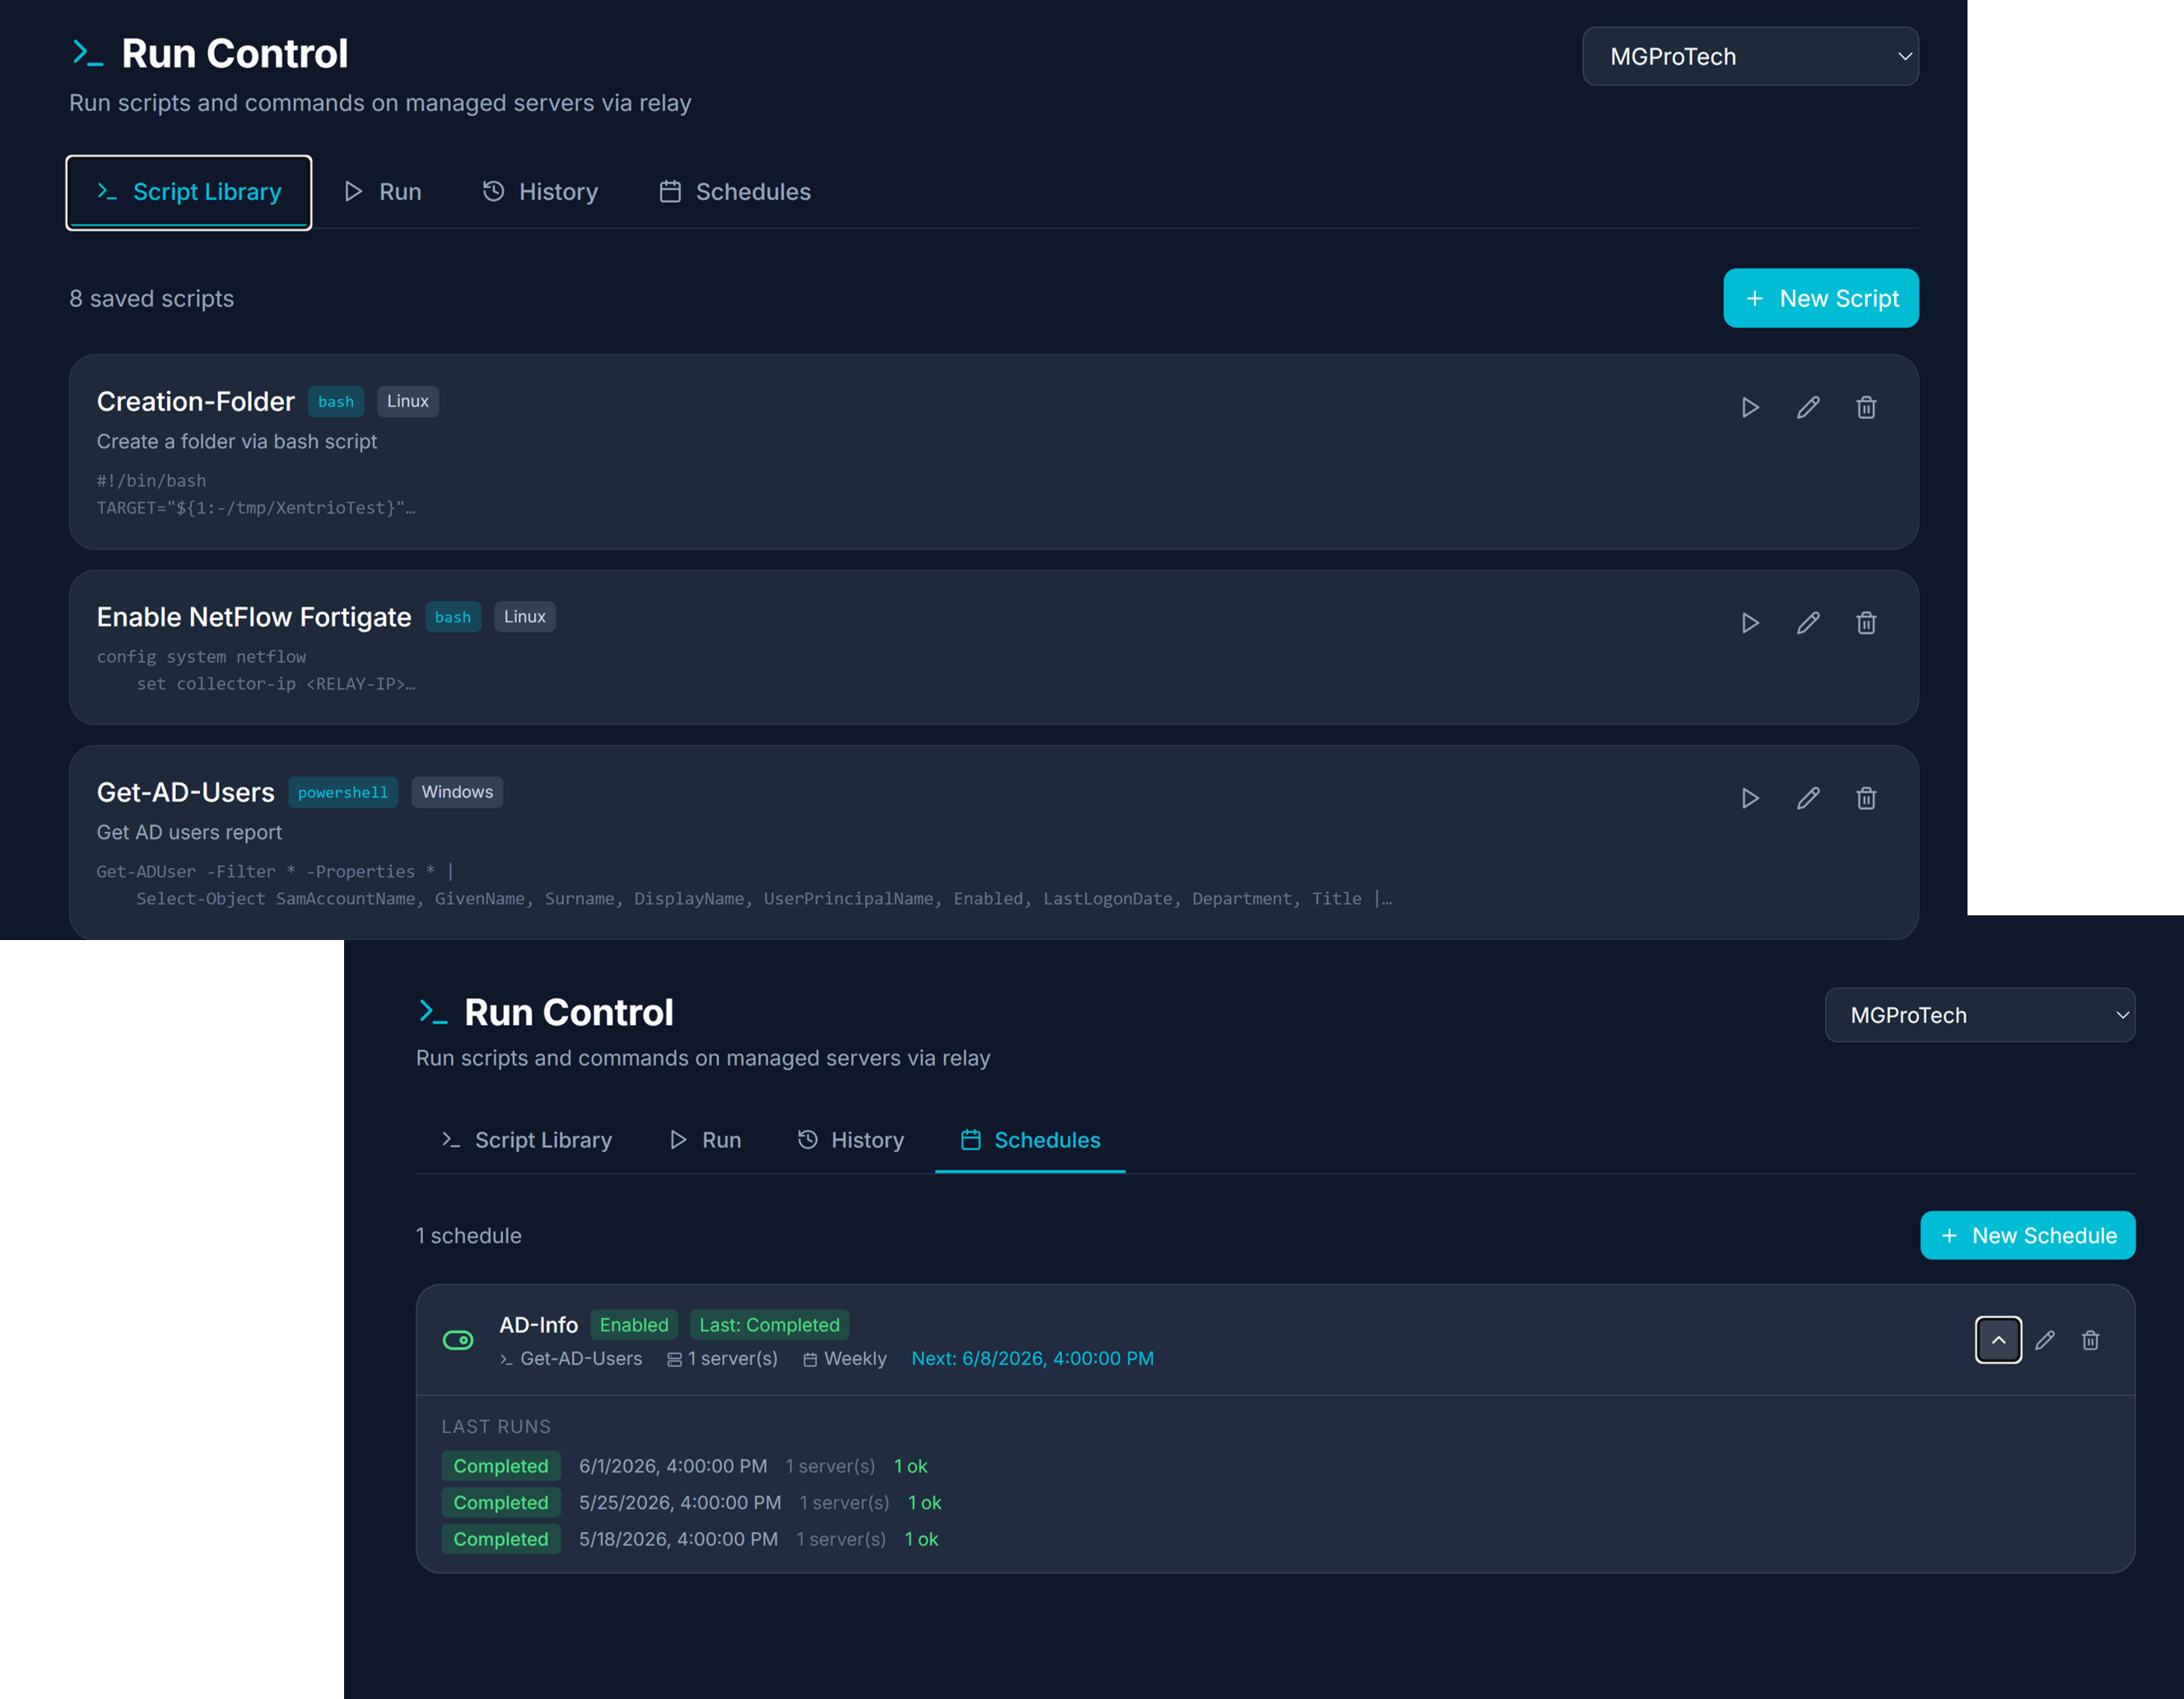Click the Get AD users report description
The image size is (2184, 1699).
(189, 832)
